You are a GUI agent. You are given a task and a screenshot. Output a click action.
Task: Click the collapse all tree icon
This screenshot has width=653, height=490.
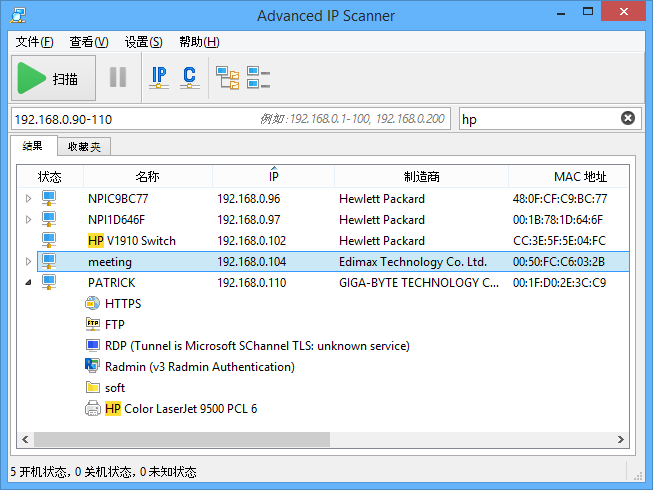258,77
